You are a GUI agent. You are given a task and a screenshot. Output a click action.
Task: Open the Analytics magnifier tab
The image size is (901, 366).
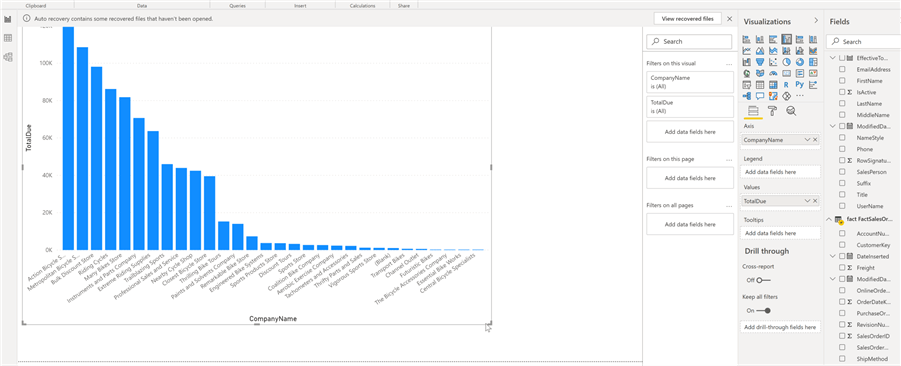(x=791, y=111)
